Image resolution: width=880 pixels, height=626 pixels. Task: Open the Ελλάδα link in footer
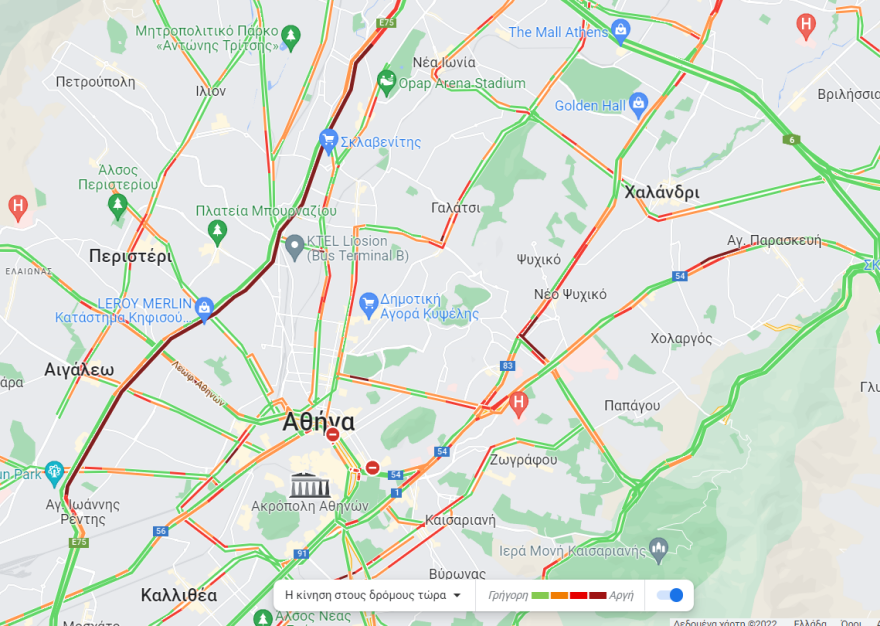[x=810, y=623]
